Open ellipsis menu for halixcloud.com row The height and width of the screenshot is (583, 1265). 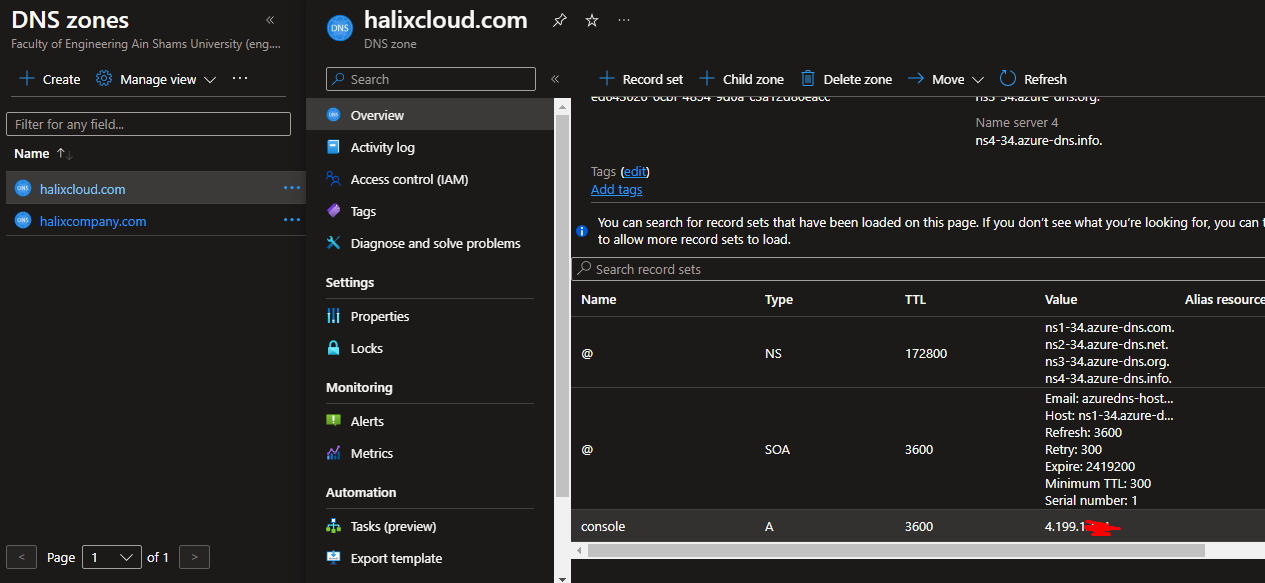tap(291, 188)
